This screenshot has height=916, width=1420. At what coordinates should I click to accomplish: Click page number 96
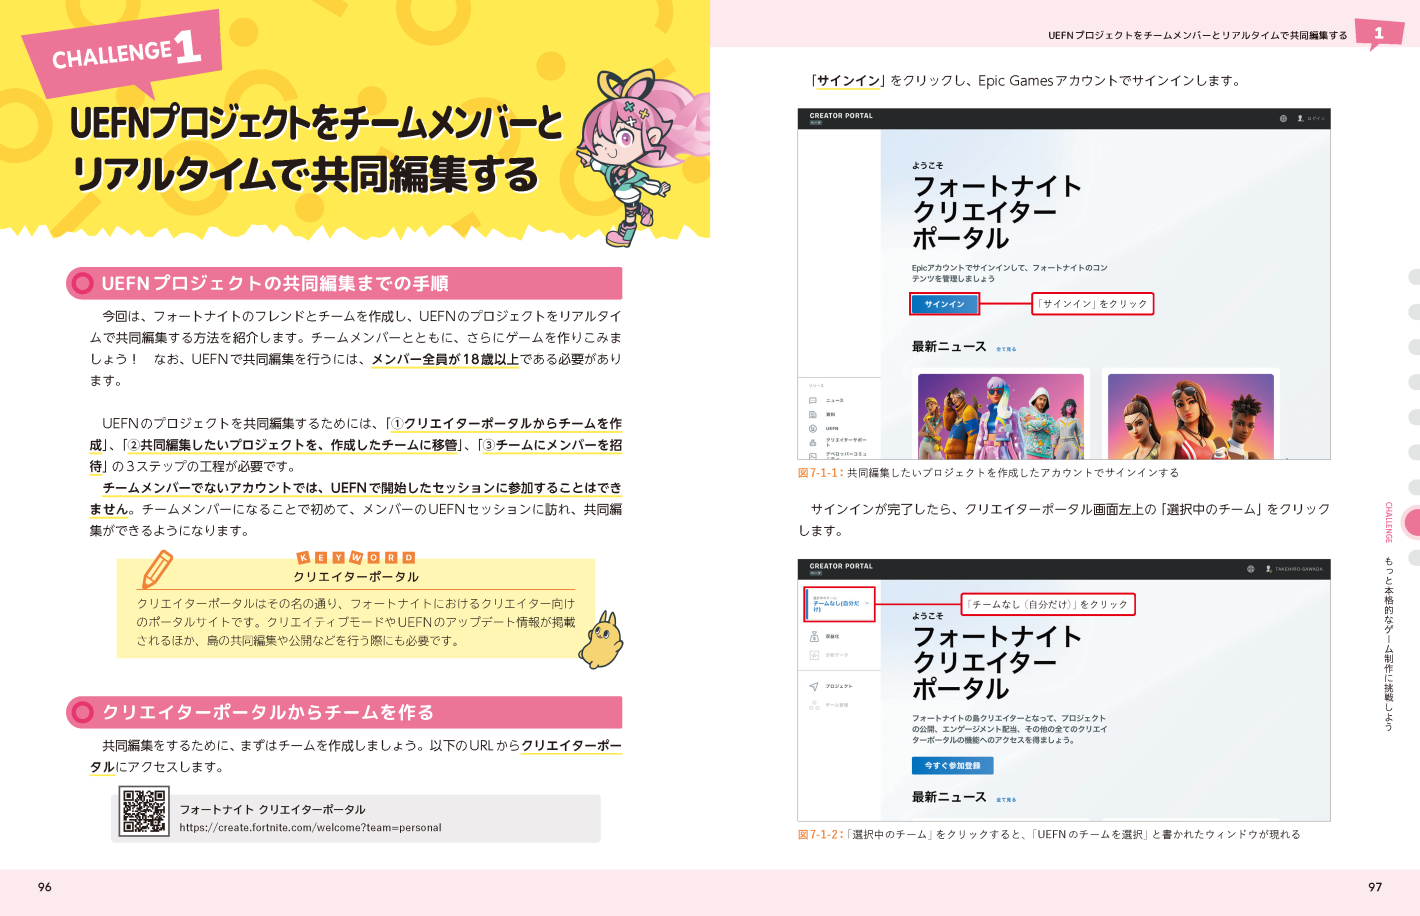pos(45,887)
